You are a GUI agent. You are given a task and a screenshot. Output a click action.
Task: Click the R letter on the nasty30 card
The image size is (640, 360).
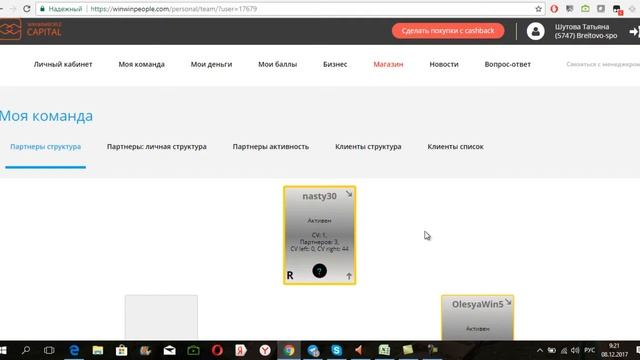290,276
